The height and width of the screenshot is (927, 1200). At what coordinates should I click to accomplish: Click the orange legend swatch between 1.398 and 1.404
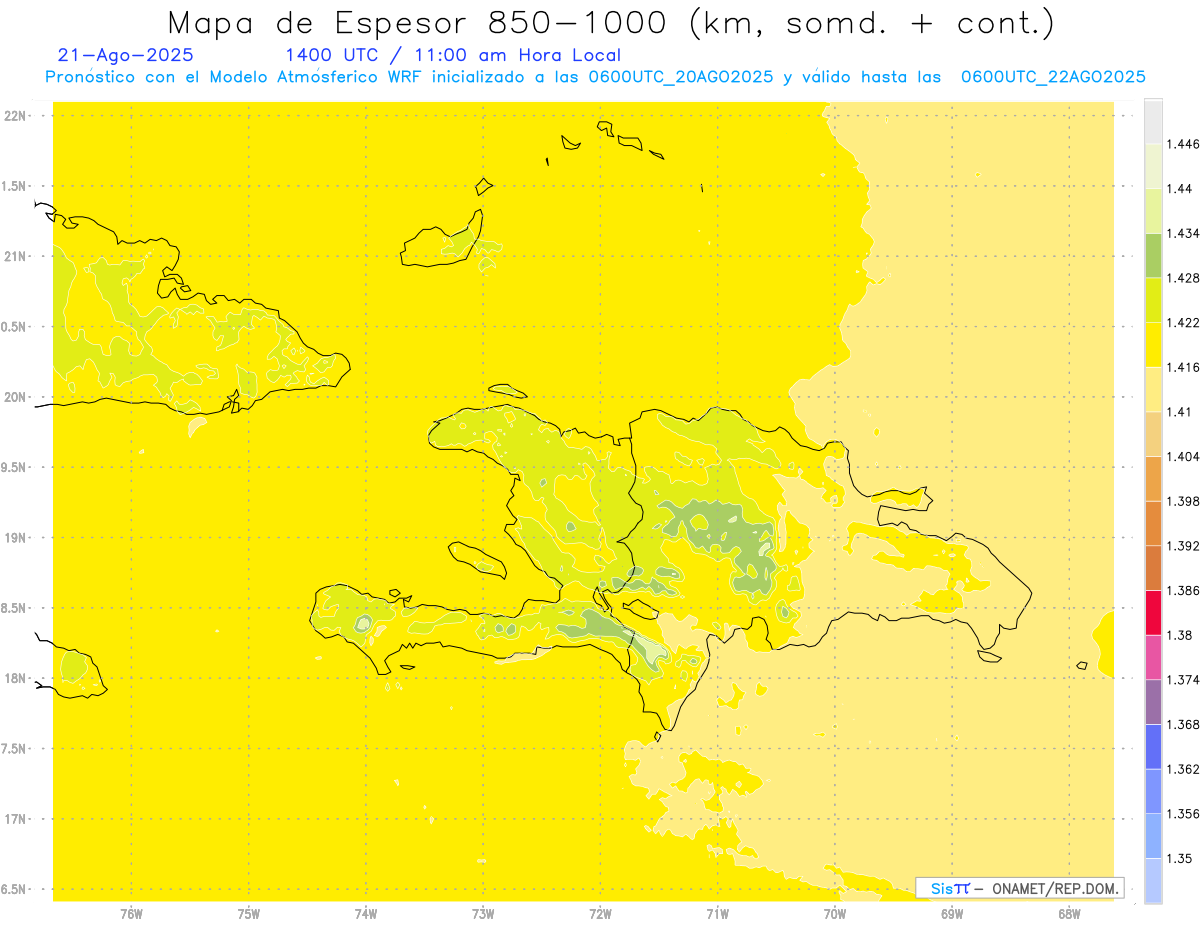click(1153, 478)
